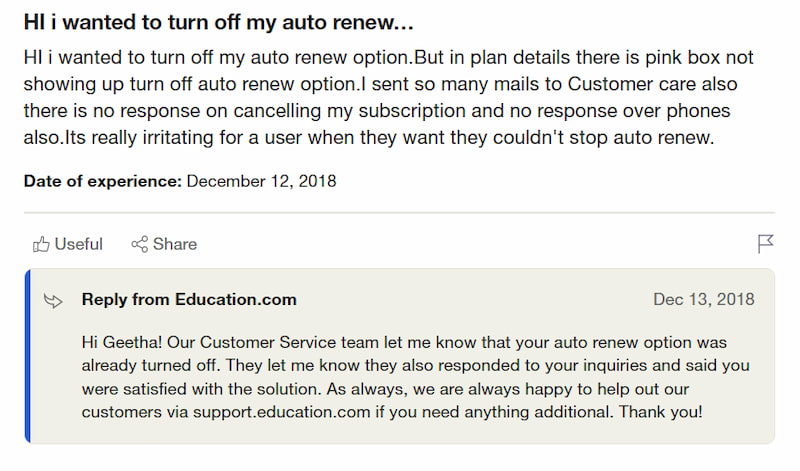Click the 'Reply from Education.com' heading
The image size is (800, 471).
coord(189,299)
